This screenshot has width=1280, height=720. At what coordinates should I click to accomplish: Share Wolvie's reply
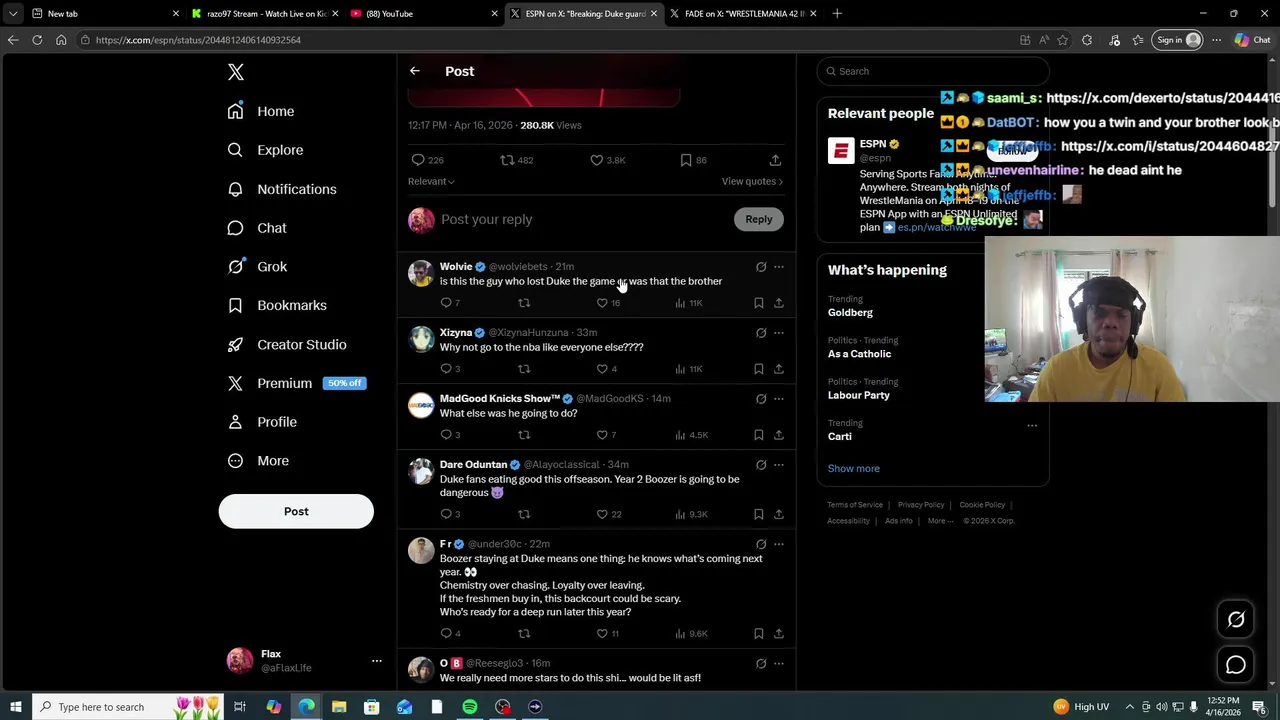779,303
